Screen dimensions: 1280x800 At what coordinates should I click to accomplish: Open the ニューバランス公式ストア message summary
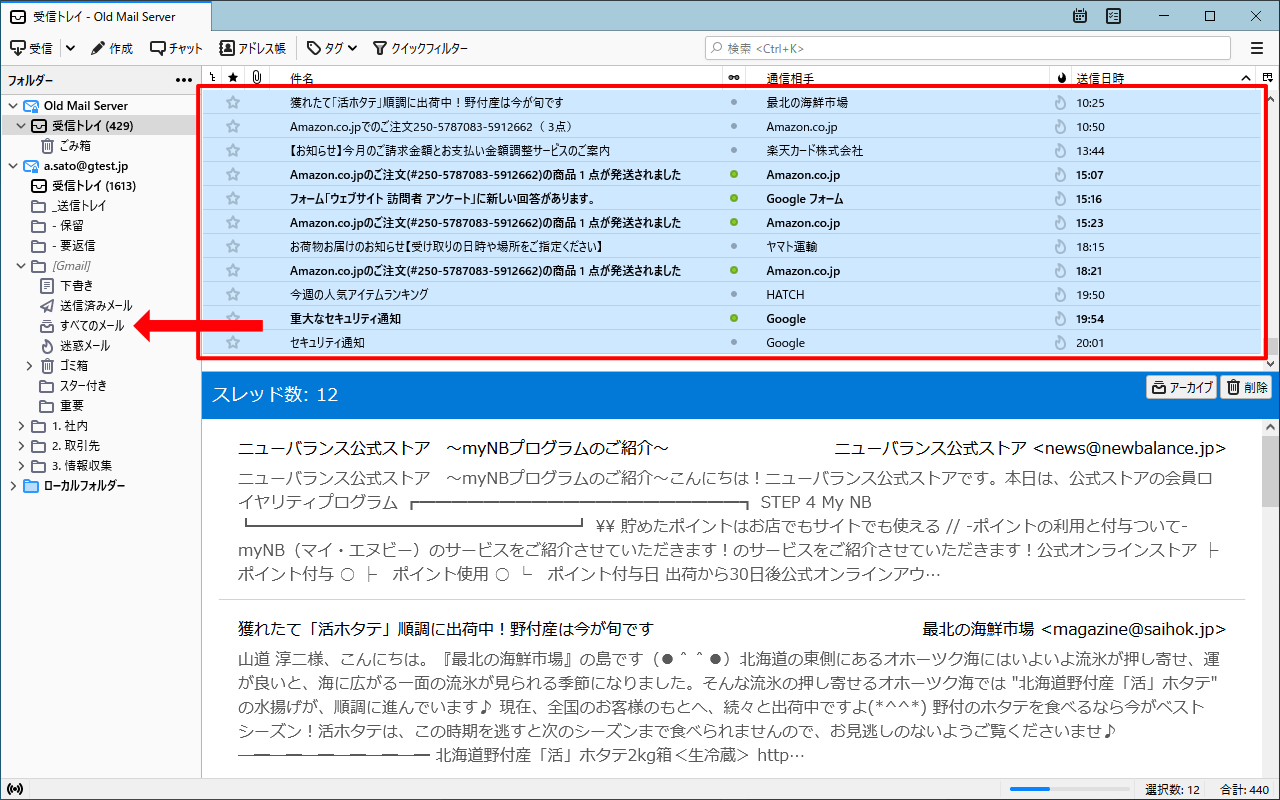point(453,448)
